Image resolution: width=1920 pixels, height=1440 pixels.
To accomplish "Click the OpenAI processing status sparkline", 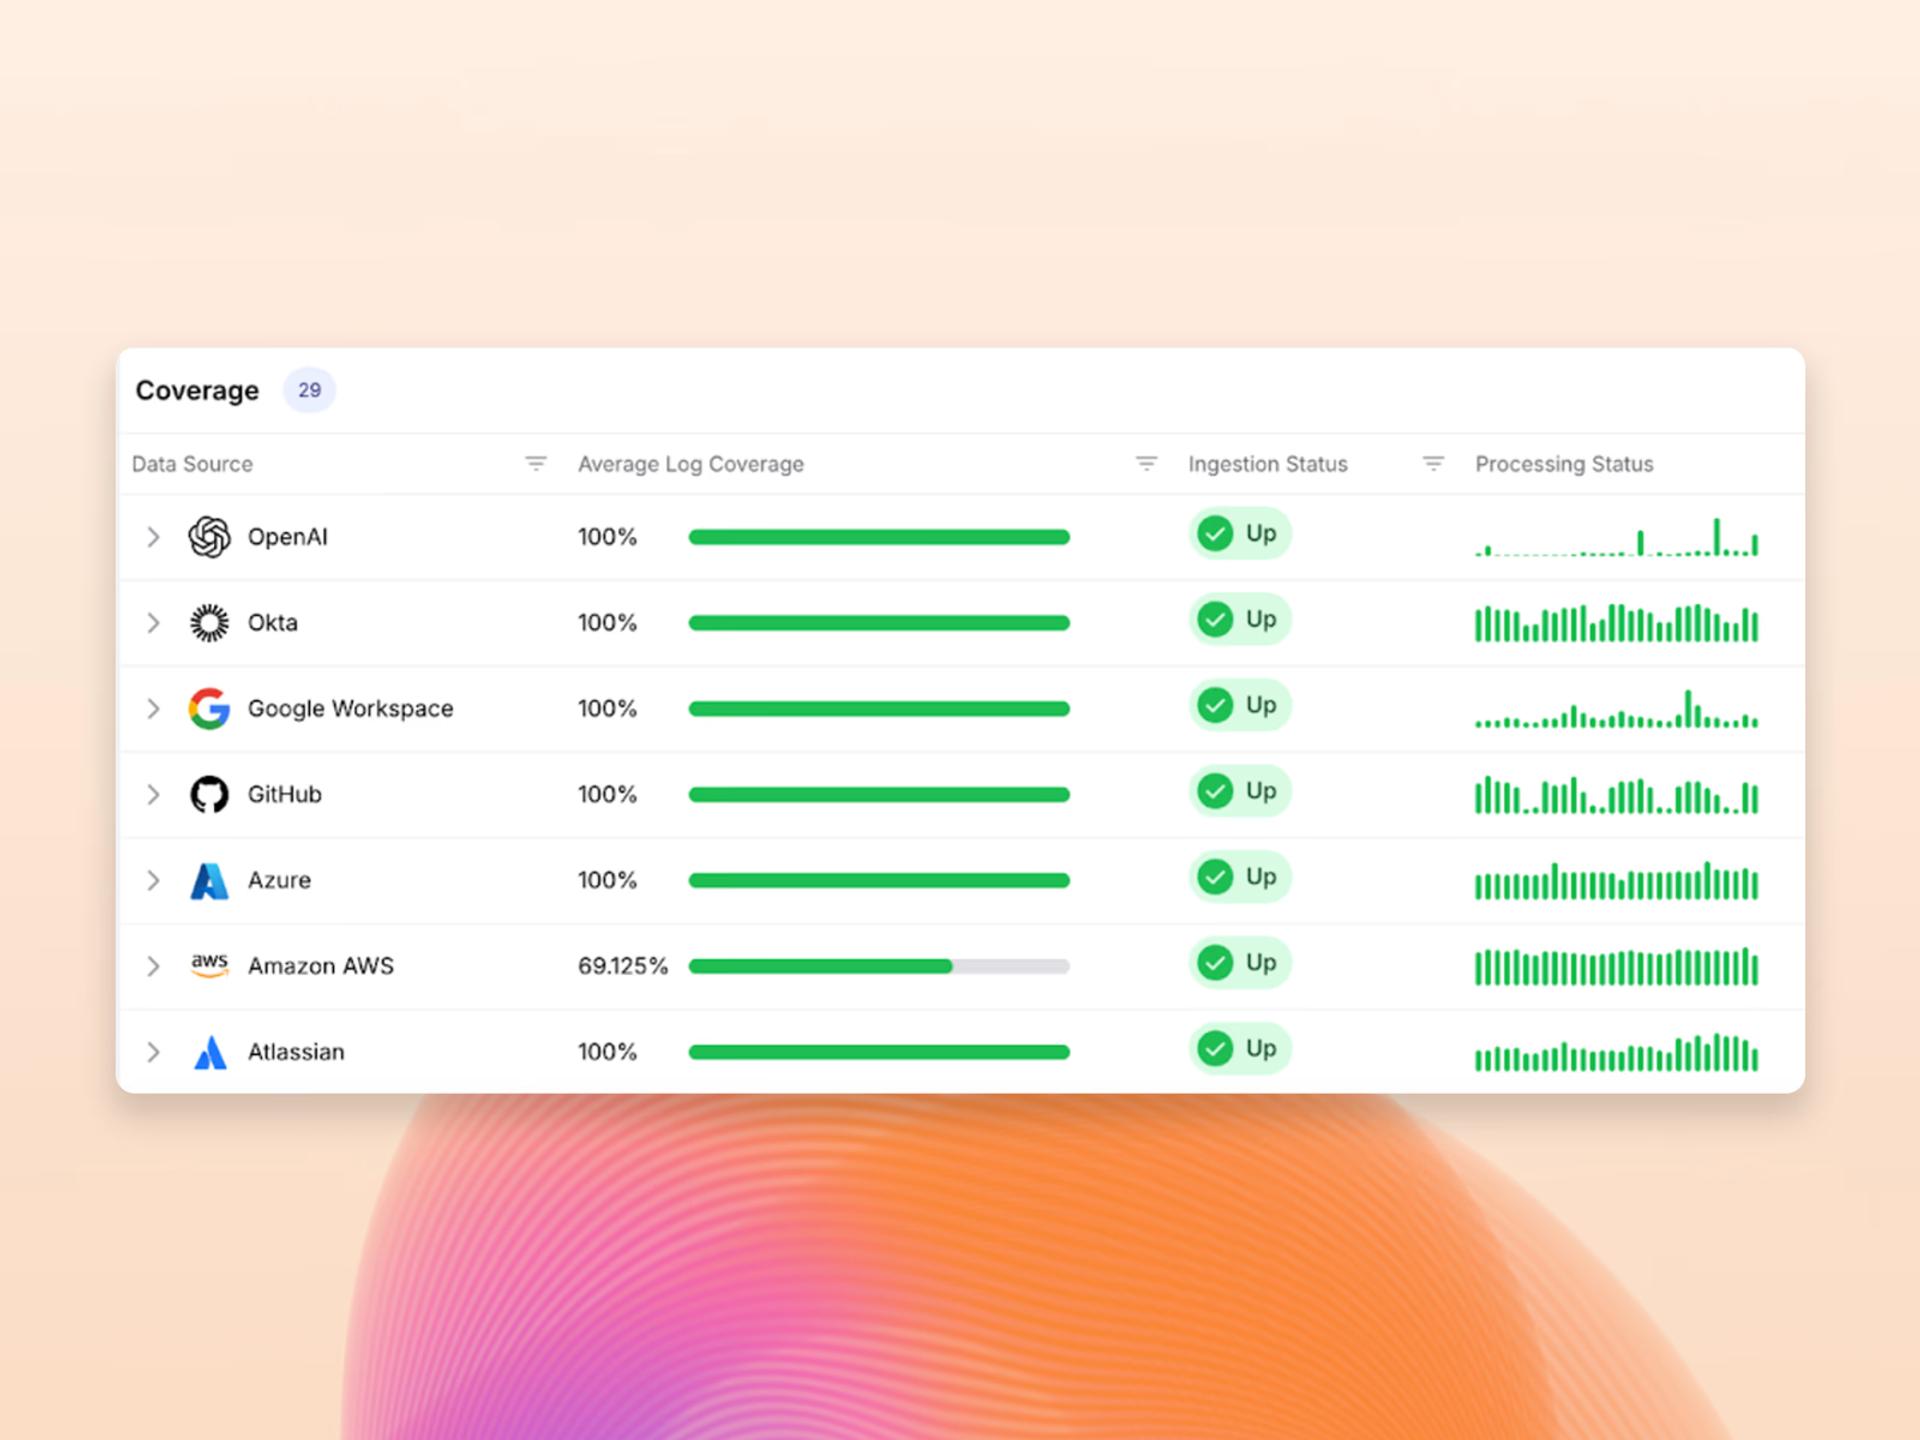I will [x=1616, y=537].
